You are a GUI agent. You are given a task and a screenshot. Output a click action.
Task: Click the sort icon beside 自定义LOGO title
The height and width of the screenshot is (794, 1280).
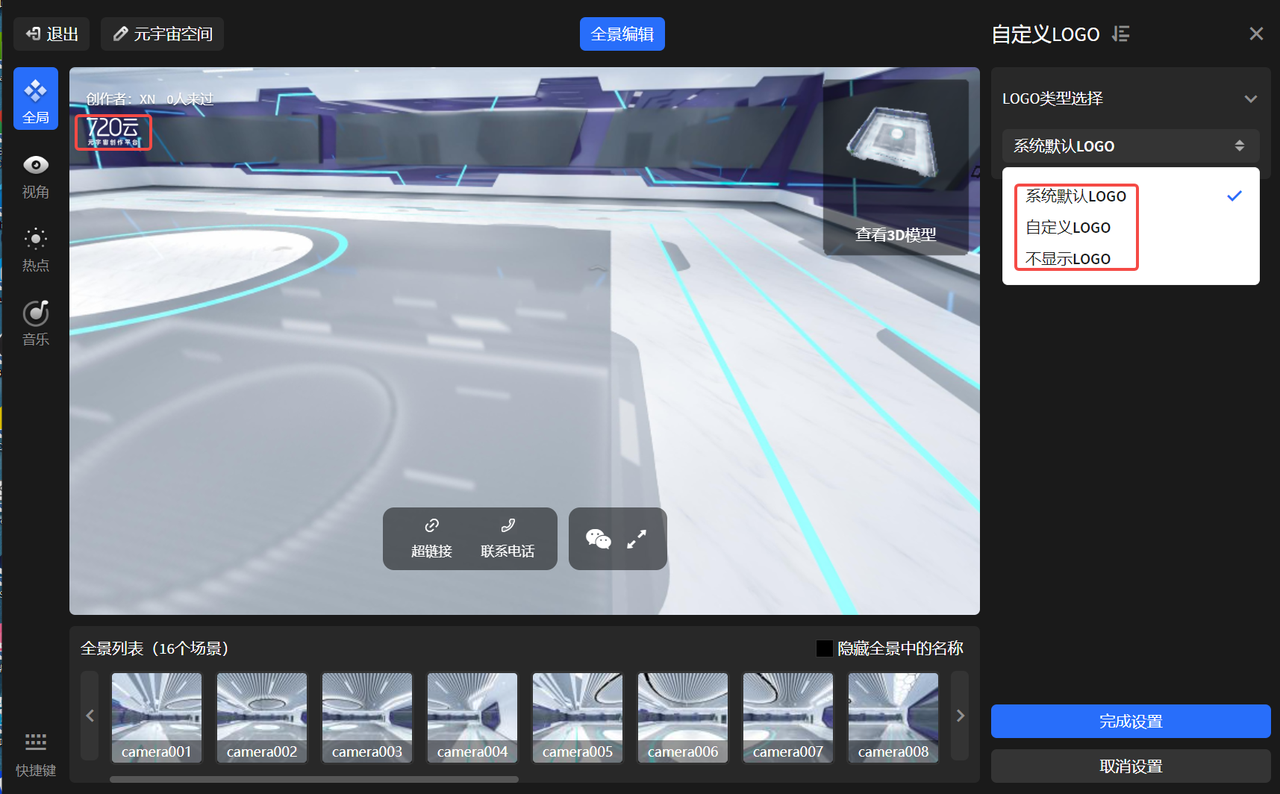tap(1121, 34)
